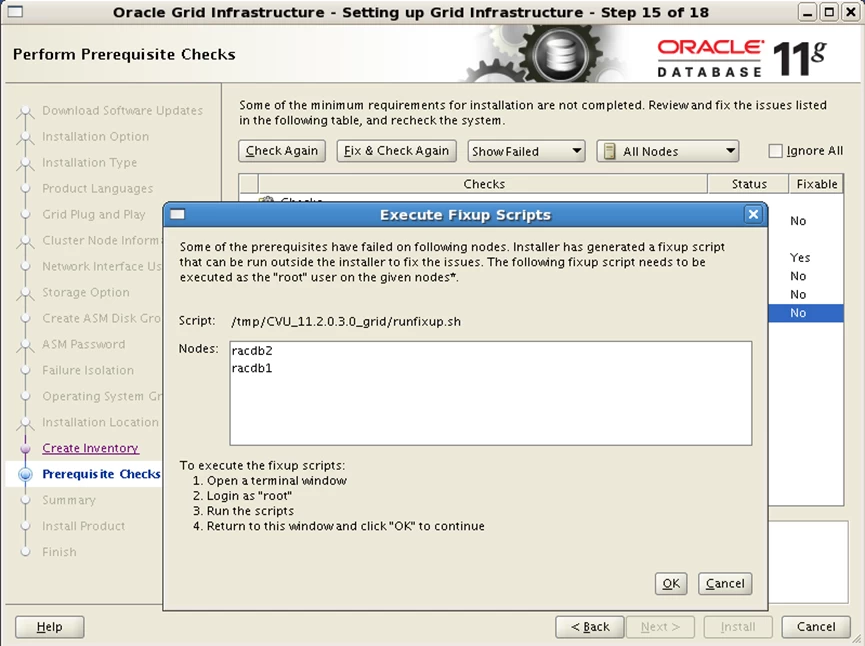Click the Storage Option step icon
The height and width of the screenshot is (646, 865).
25,293
